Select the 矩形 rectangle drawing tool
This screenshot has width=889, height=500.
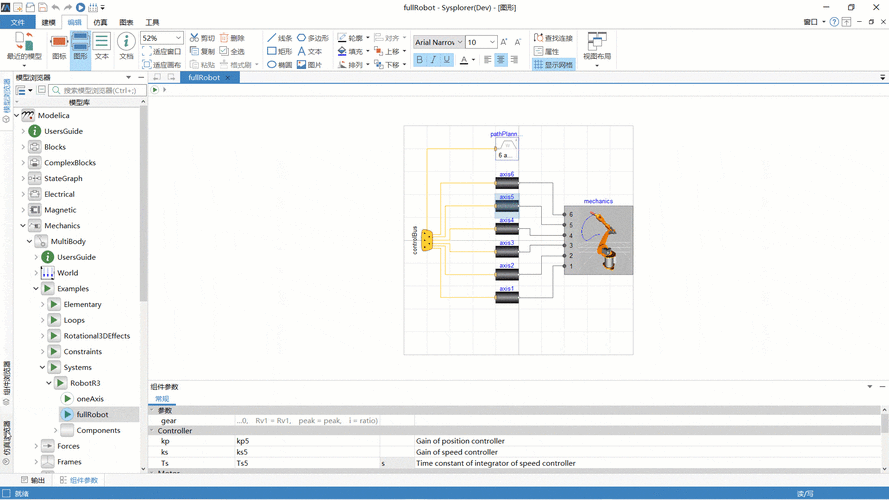click(280, 51)
